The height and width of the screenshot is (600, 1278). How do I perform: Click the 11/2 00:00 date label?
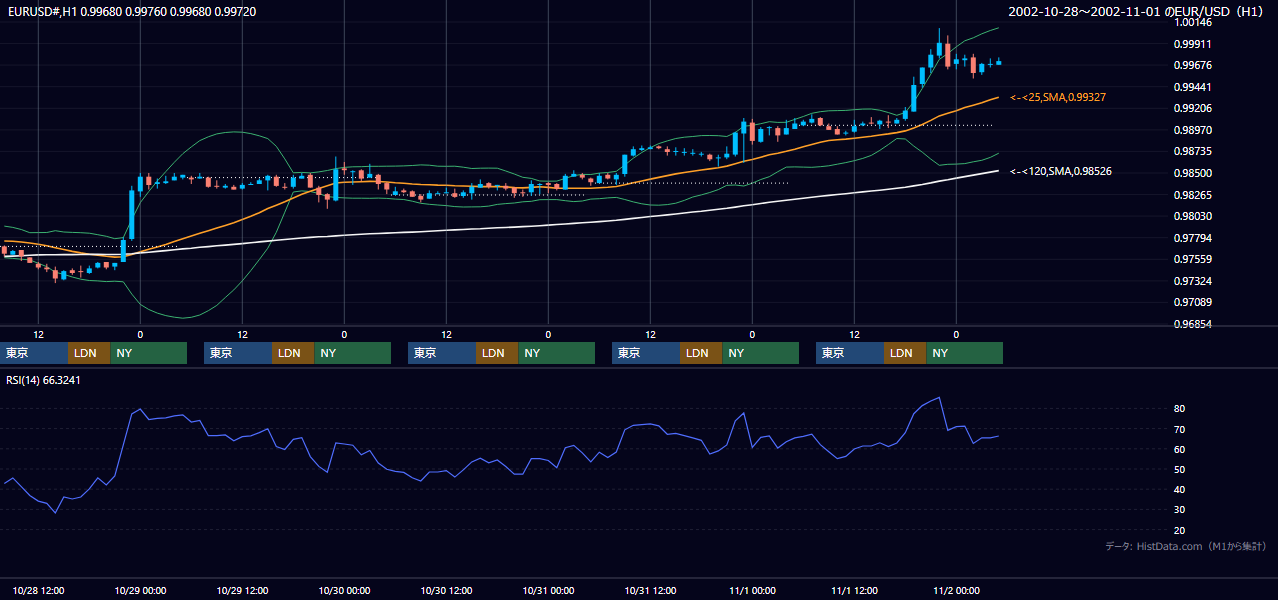click(957, 590)
